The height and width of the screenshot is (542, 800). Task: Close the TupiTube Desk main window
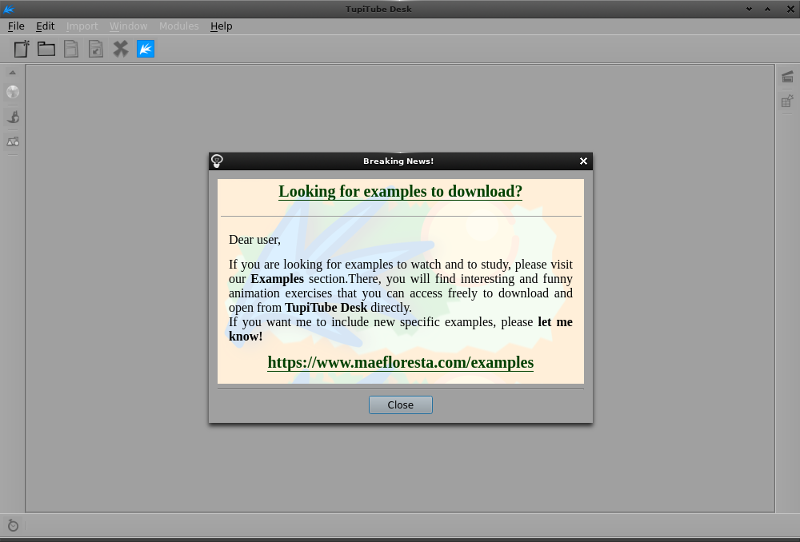790,9
